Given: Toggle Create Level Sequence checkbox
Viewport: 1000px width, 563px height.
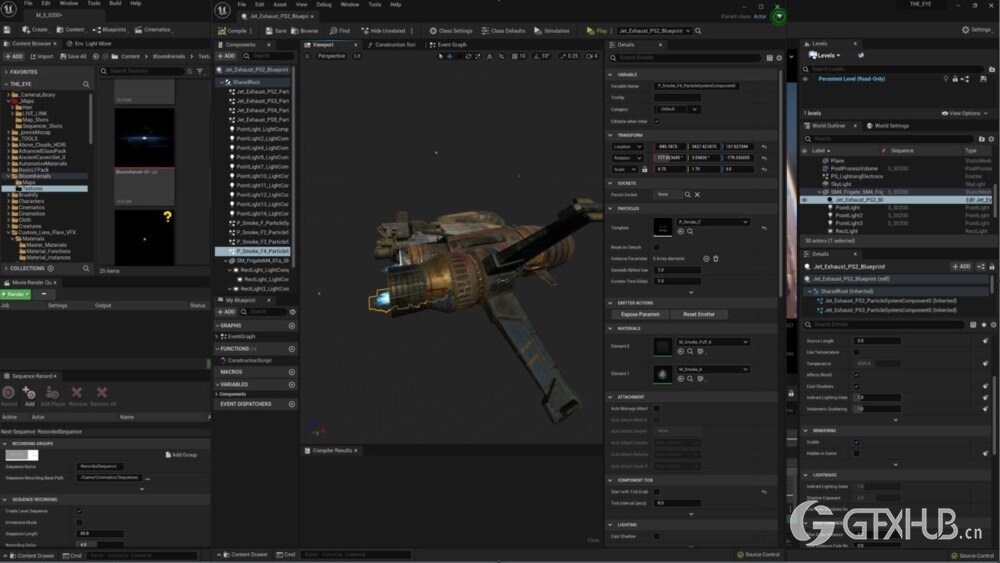Looking at the screenshot, I should pos(79,511).
